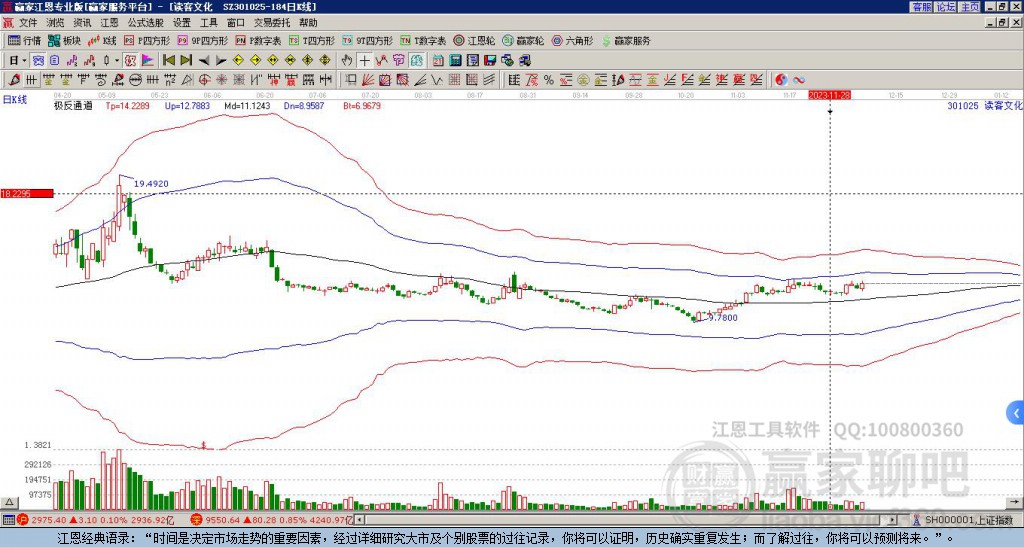Open the 六角形 hexagon tool
Viewport: 1024px width, 548px height.
(572, 40)
